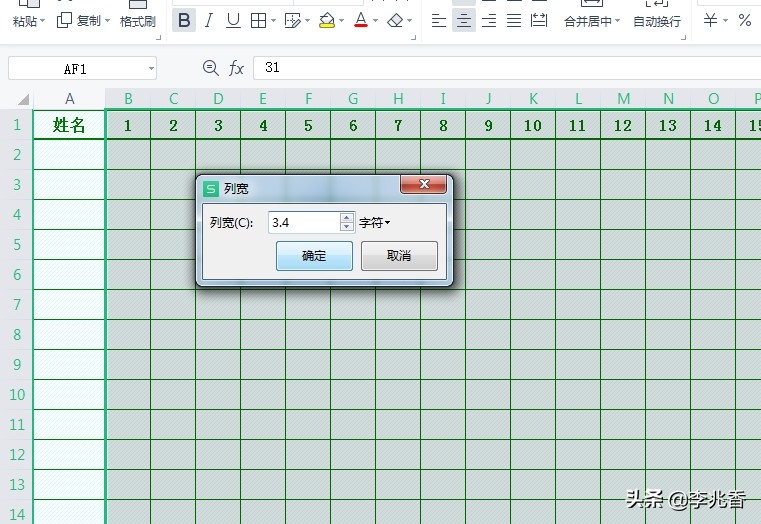Click the percent style icon
The width and height of the screenshot is (761, 524).
coord(744,20)
